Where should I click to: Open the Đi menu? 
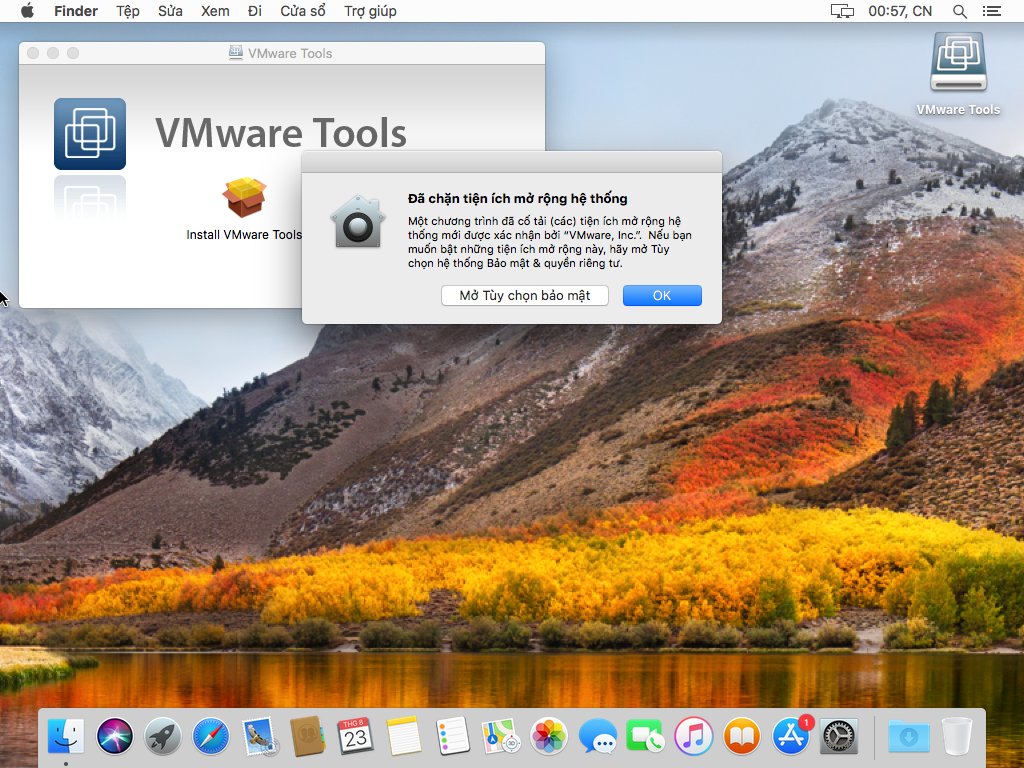[x=255, y=11]
